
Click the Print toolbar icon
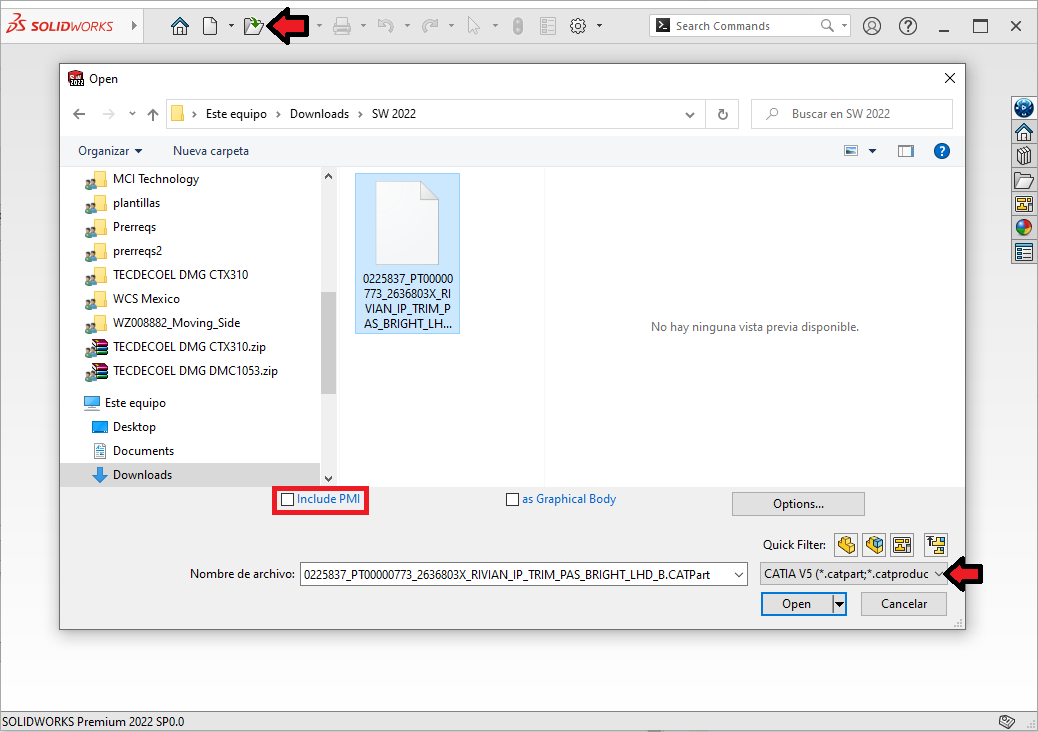[x=342, y=26]
